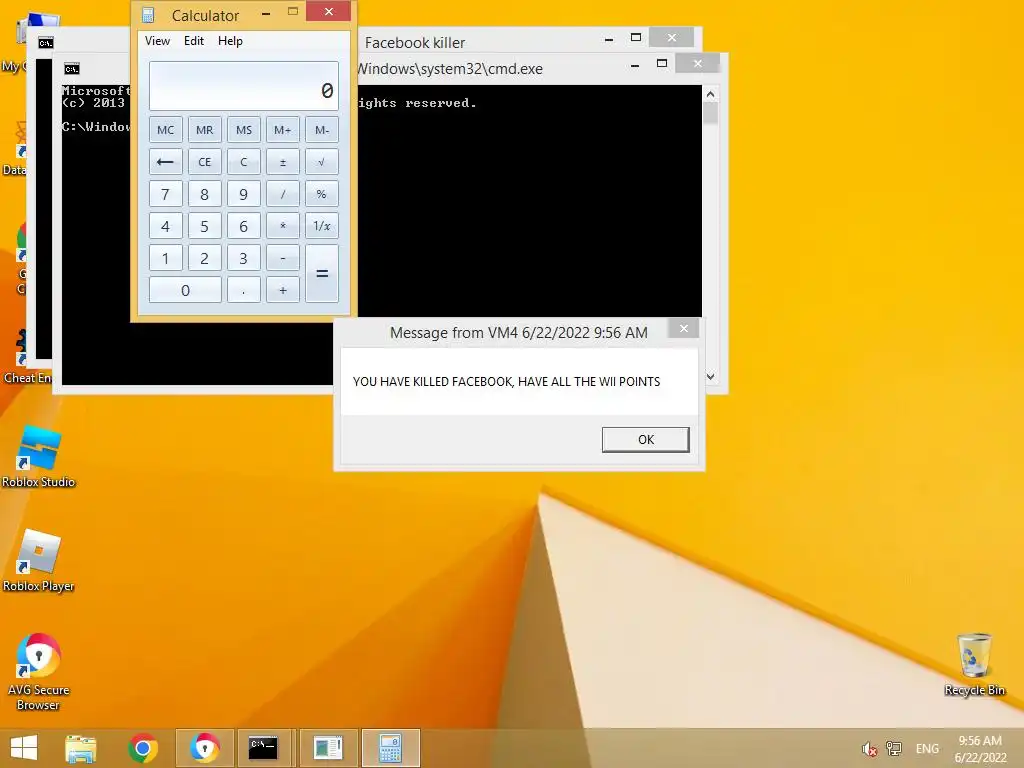The width and height of the screenshot is (1024, 768).
Task: Minimize the Facebook killer window
Action: (x=609, y=39)
